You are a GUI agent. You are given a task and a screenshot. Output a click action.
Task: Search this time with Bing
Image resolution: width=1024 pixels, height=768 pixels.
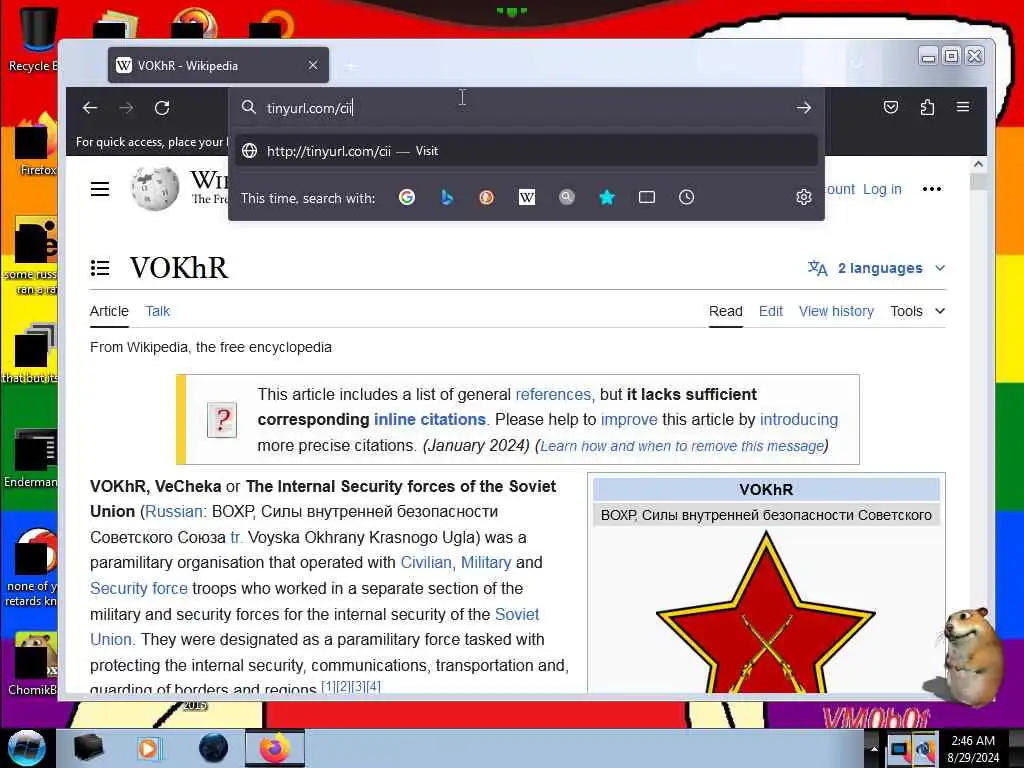(x=447, y=197)
